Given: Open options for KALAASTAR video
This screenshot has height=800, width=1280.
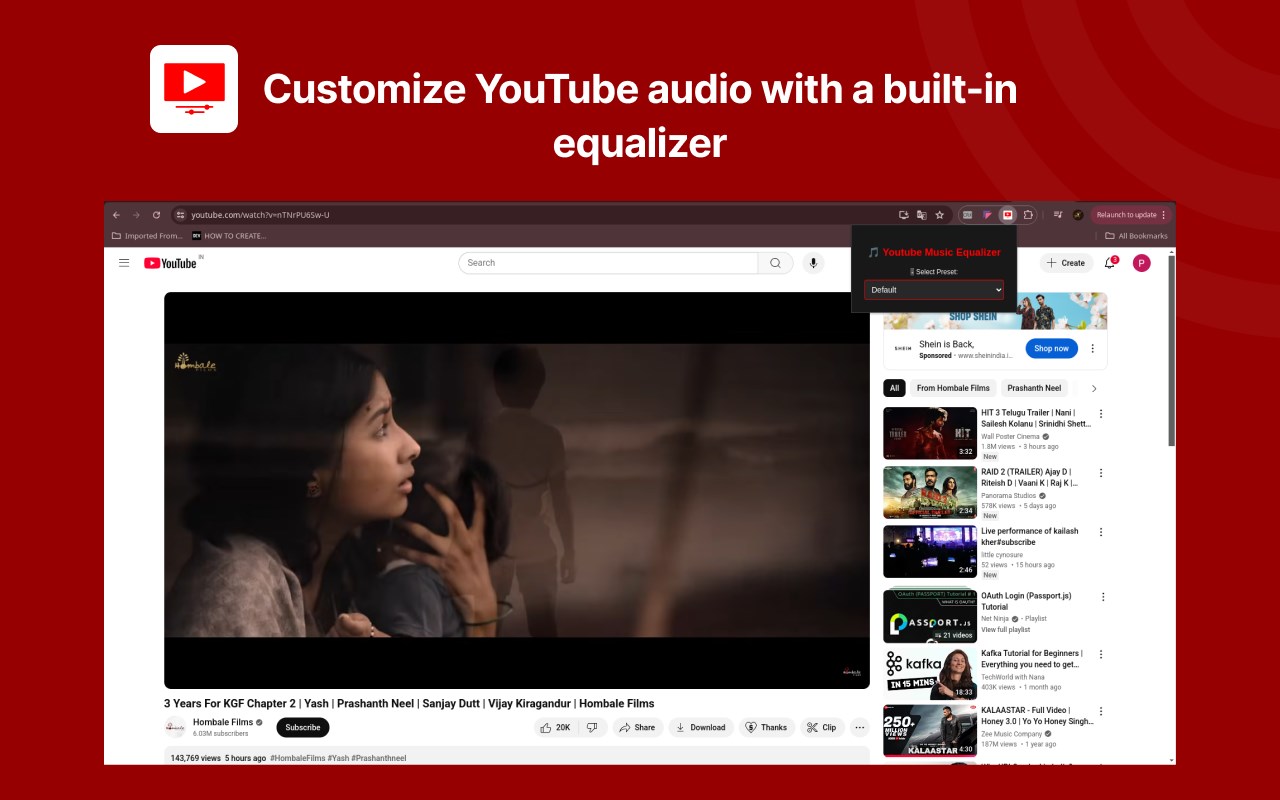Looking at the screenshot, I should pos(1101,713).
